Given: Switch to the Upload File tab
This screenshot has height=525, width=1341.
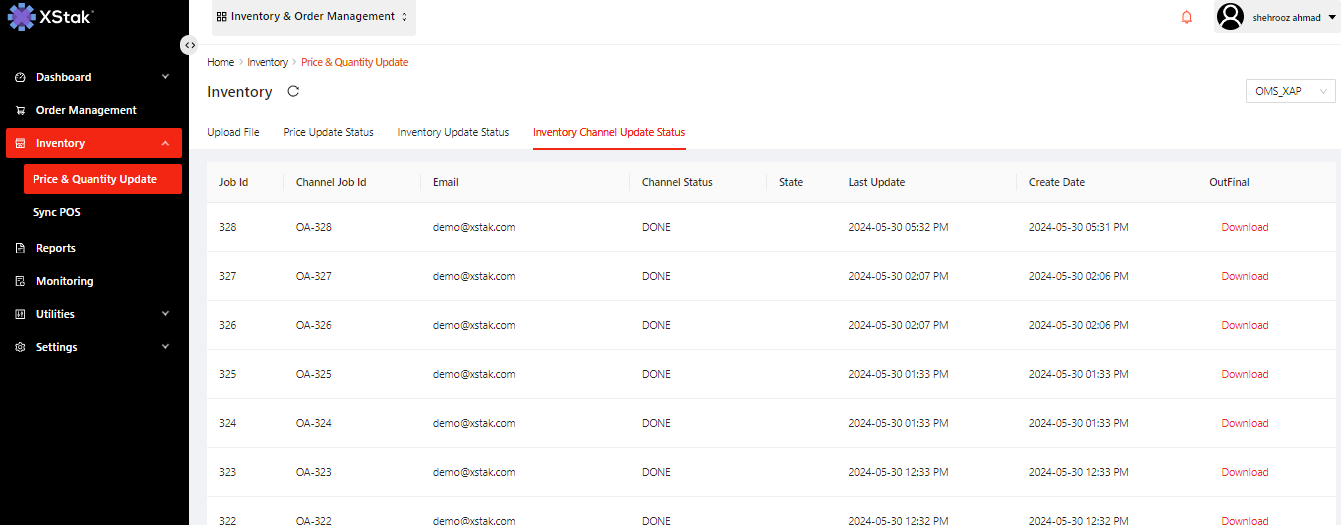Looking at the screenshot, I should coord(233,132).
